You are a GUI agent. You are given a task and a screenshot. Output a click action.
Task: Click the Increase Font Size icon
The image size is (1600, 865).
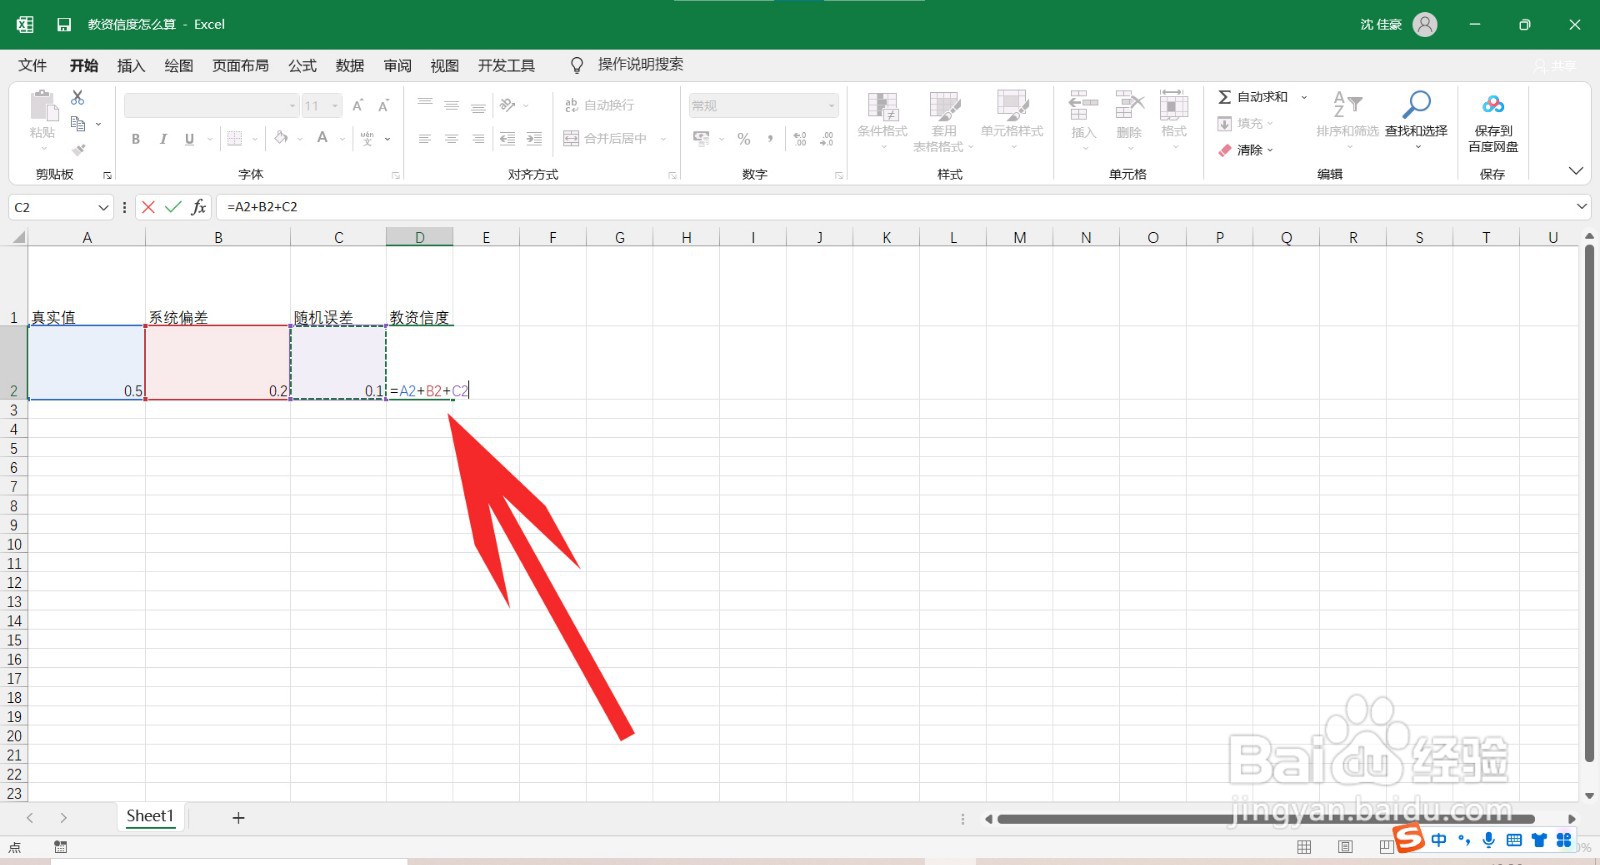point(358,105)
